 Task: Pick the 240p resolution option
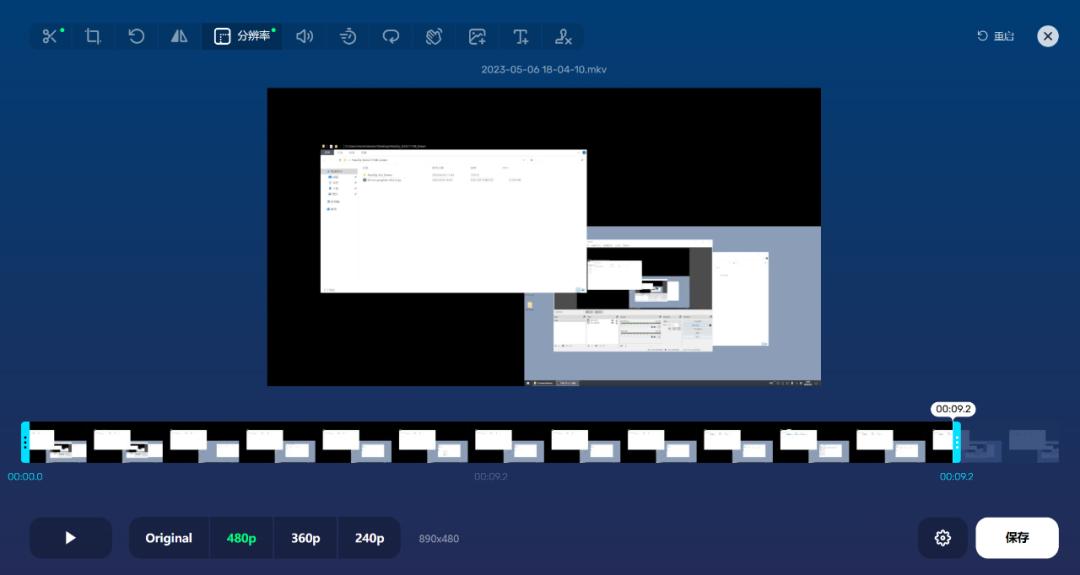pyautogui.click(x=369, y=538)
